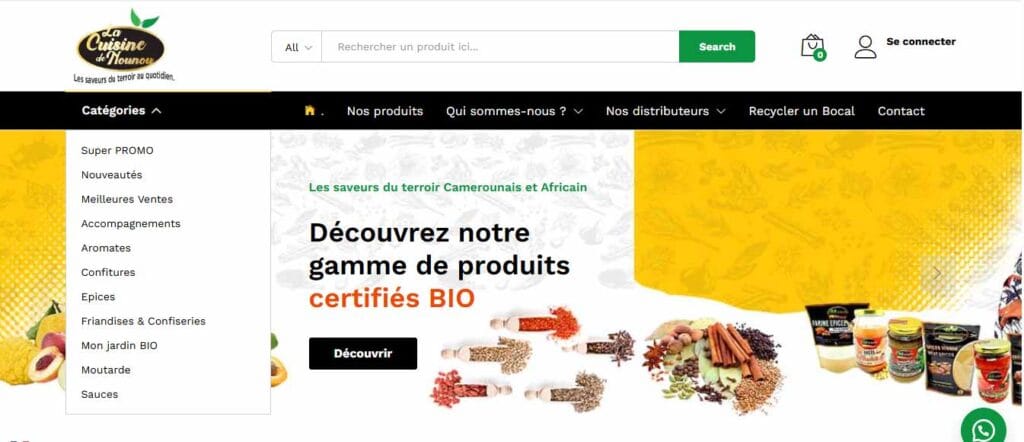
Task: Click the green Search button
Action: click(717, 47)
